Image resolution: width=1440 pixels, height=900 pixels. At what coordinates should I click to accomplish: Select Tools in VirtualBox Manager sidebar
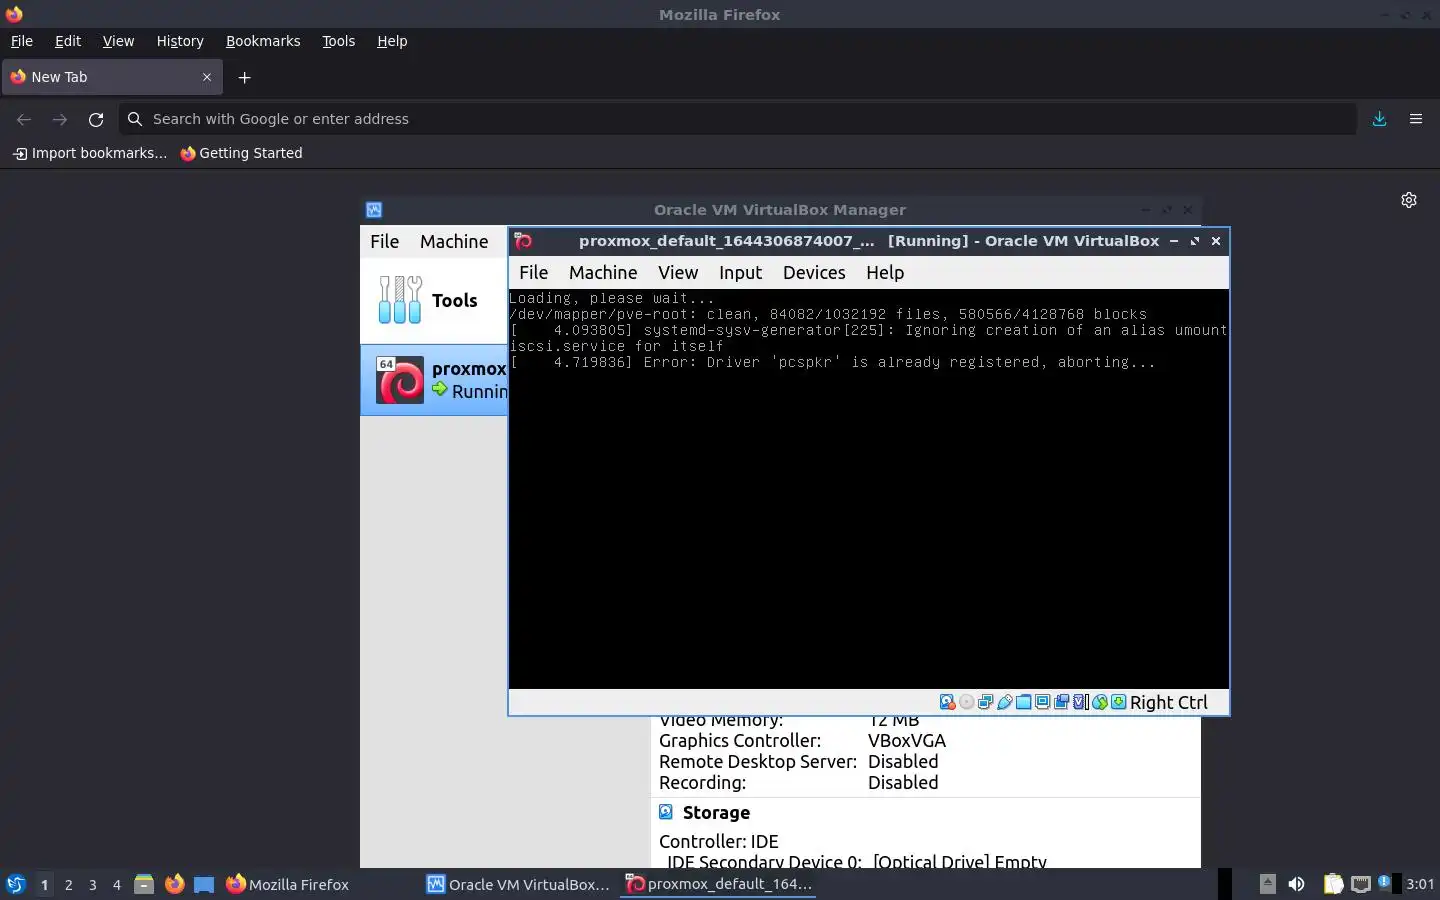pos(433,300)
